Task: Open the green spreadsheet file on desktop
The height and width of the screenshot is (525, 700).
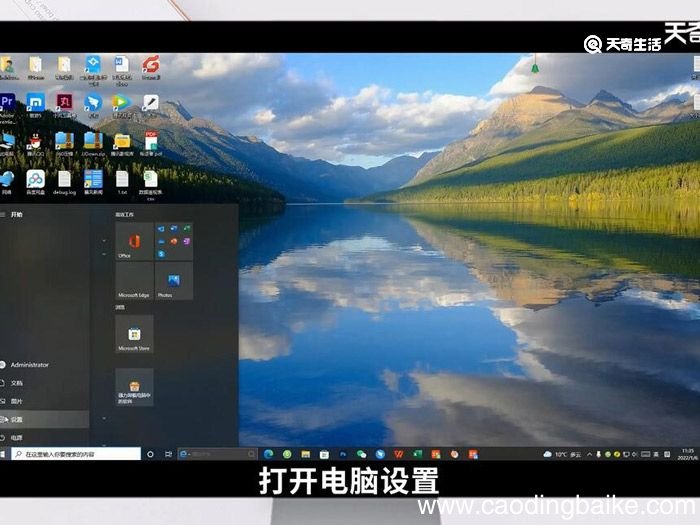Action: [150, 185]
